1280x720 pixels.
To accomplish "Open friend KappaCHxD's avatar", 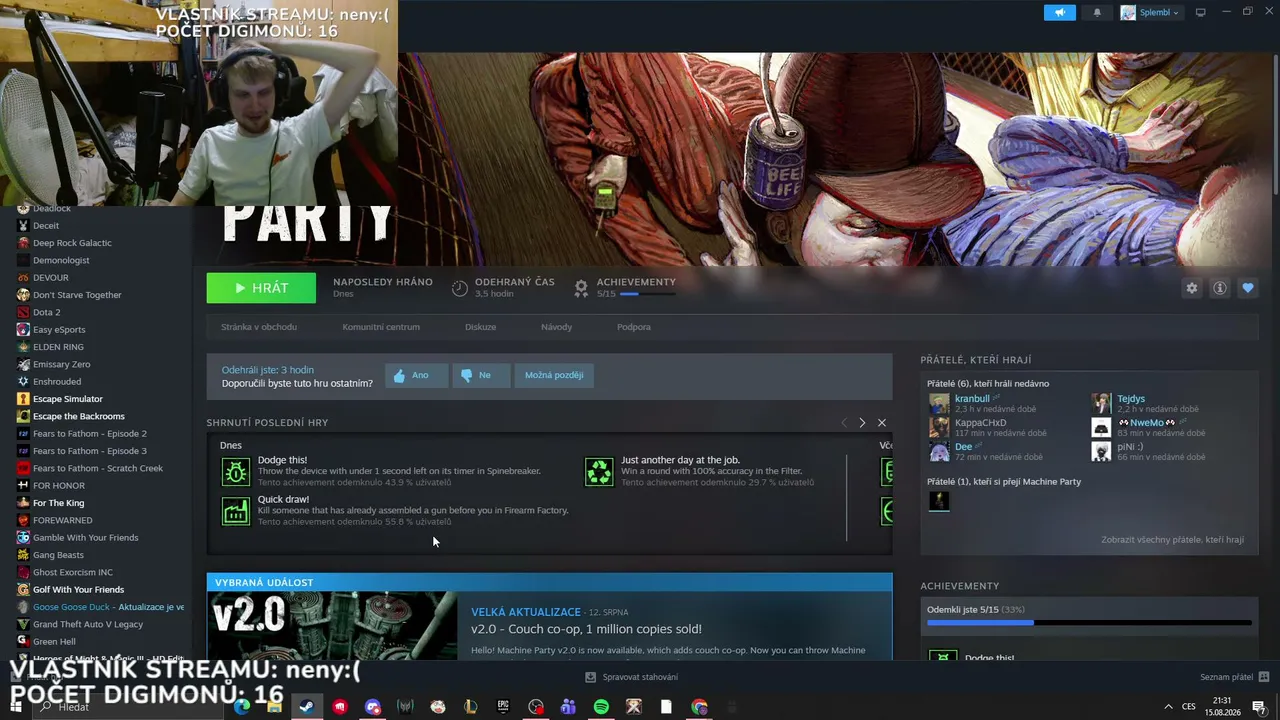I will tap(939, 428).
